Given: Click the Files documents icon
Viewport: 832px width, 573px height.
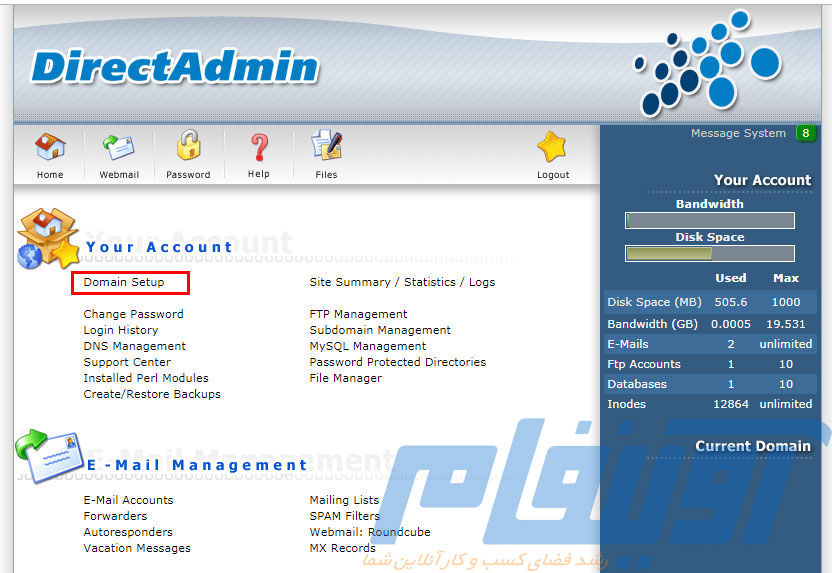Looking at the screenshot, I should [x=326, y=145].
